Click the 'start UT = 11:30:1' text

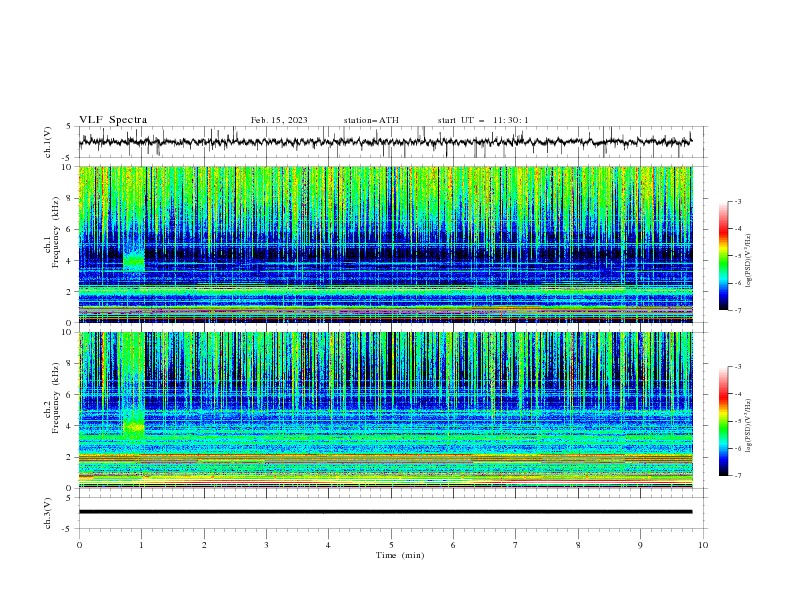coord(483,120)
